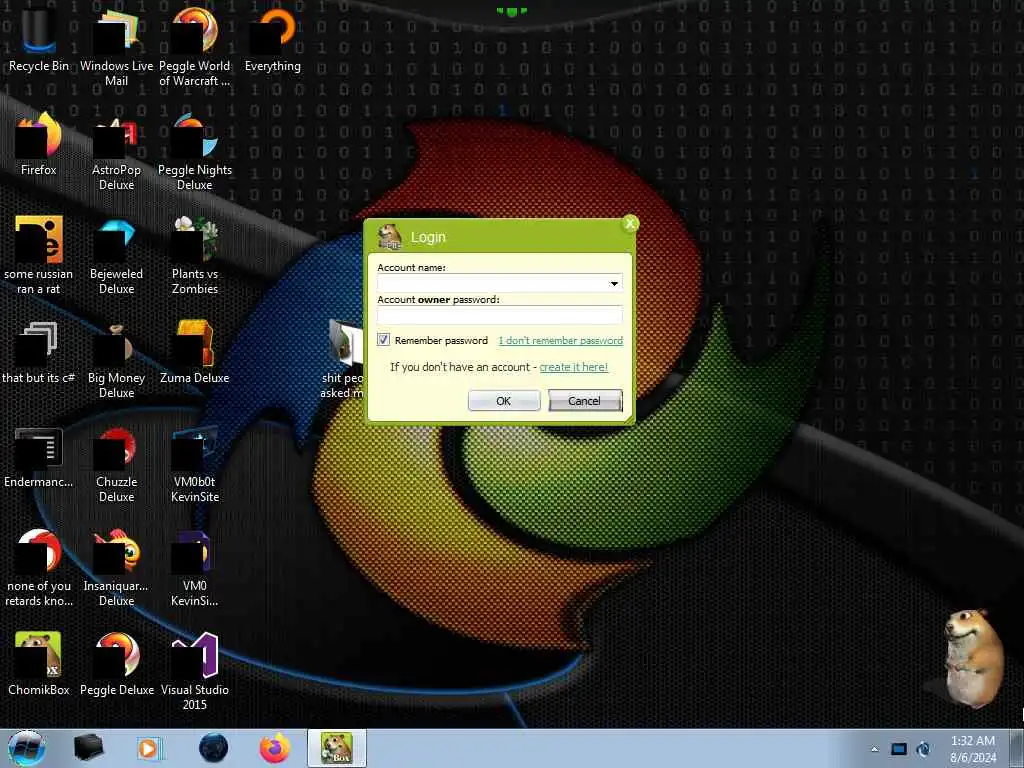Open the Windows Start orb
This screenshot has width=1024, height=768.
click(x=26, y=748)
